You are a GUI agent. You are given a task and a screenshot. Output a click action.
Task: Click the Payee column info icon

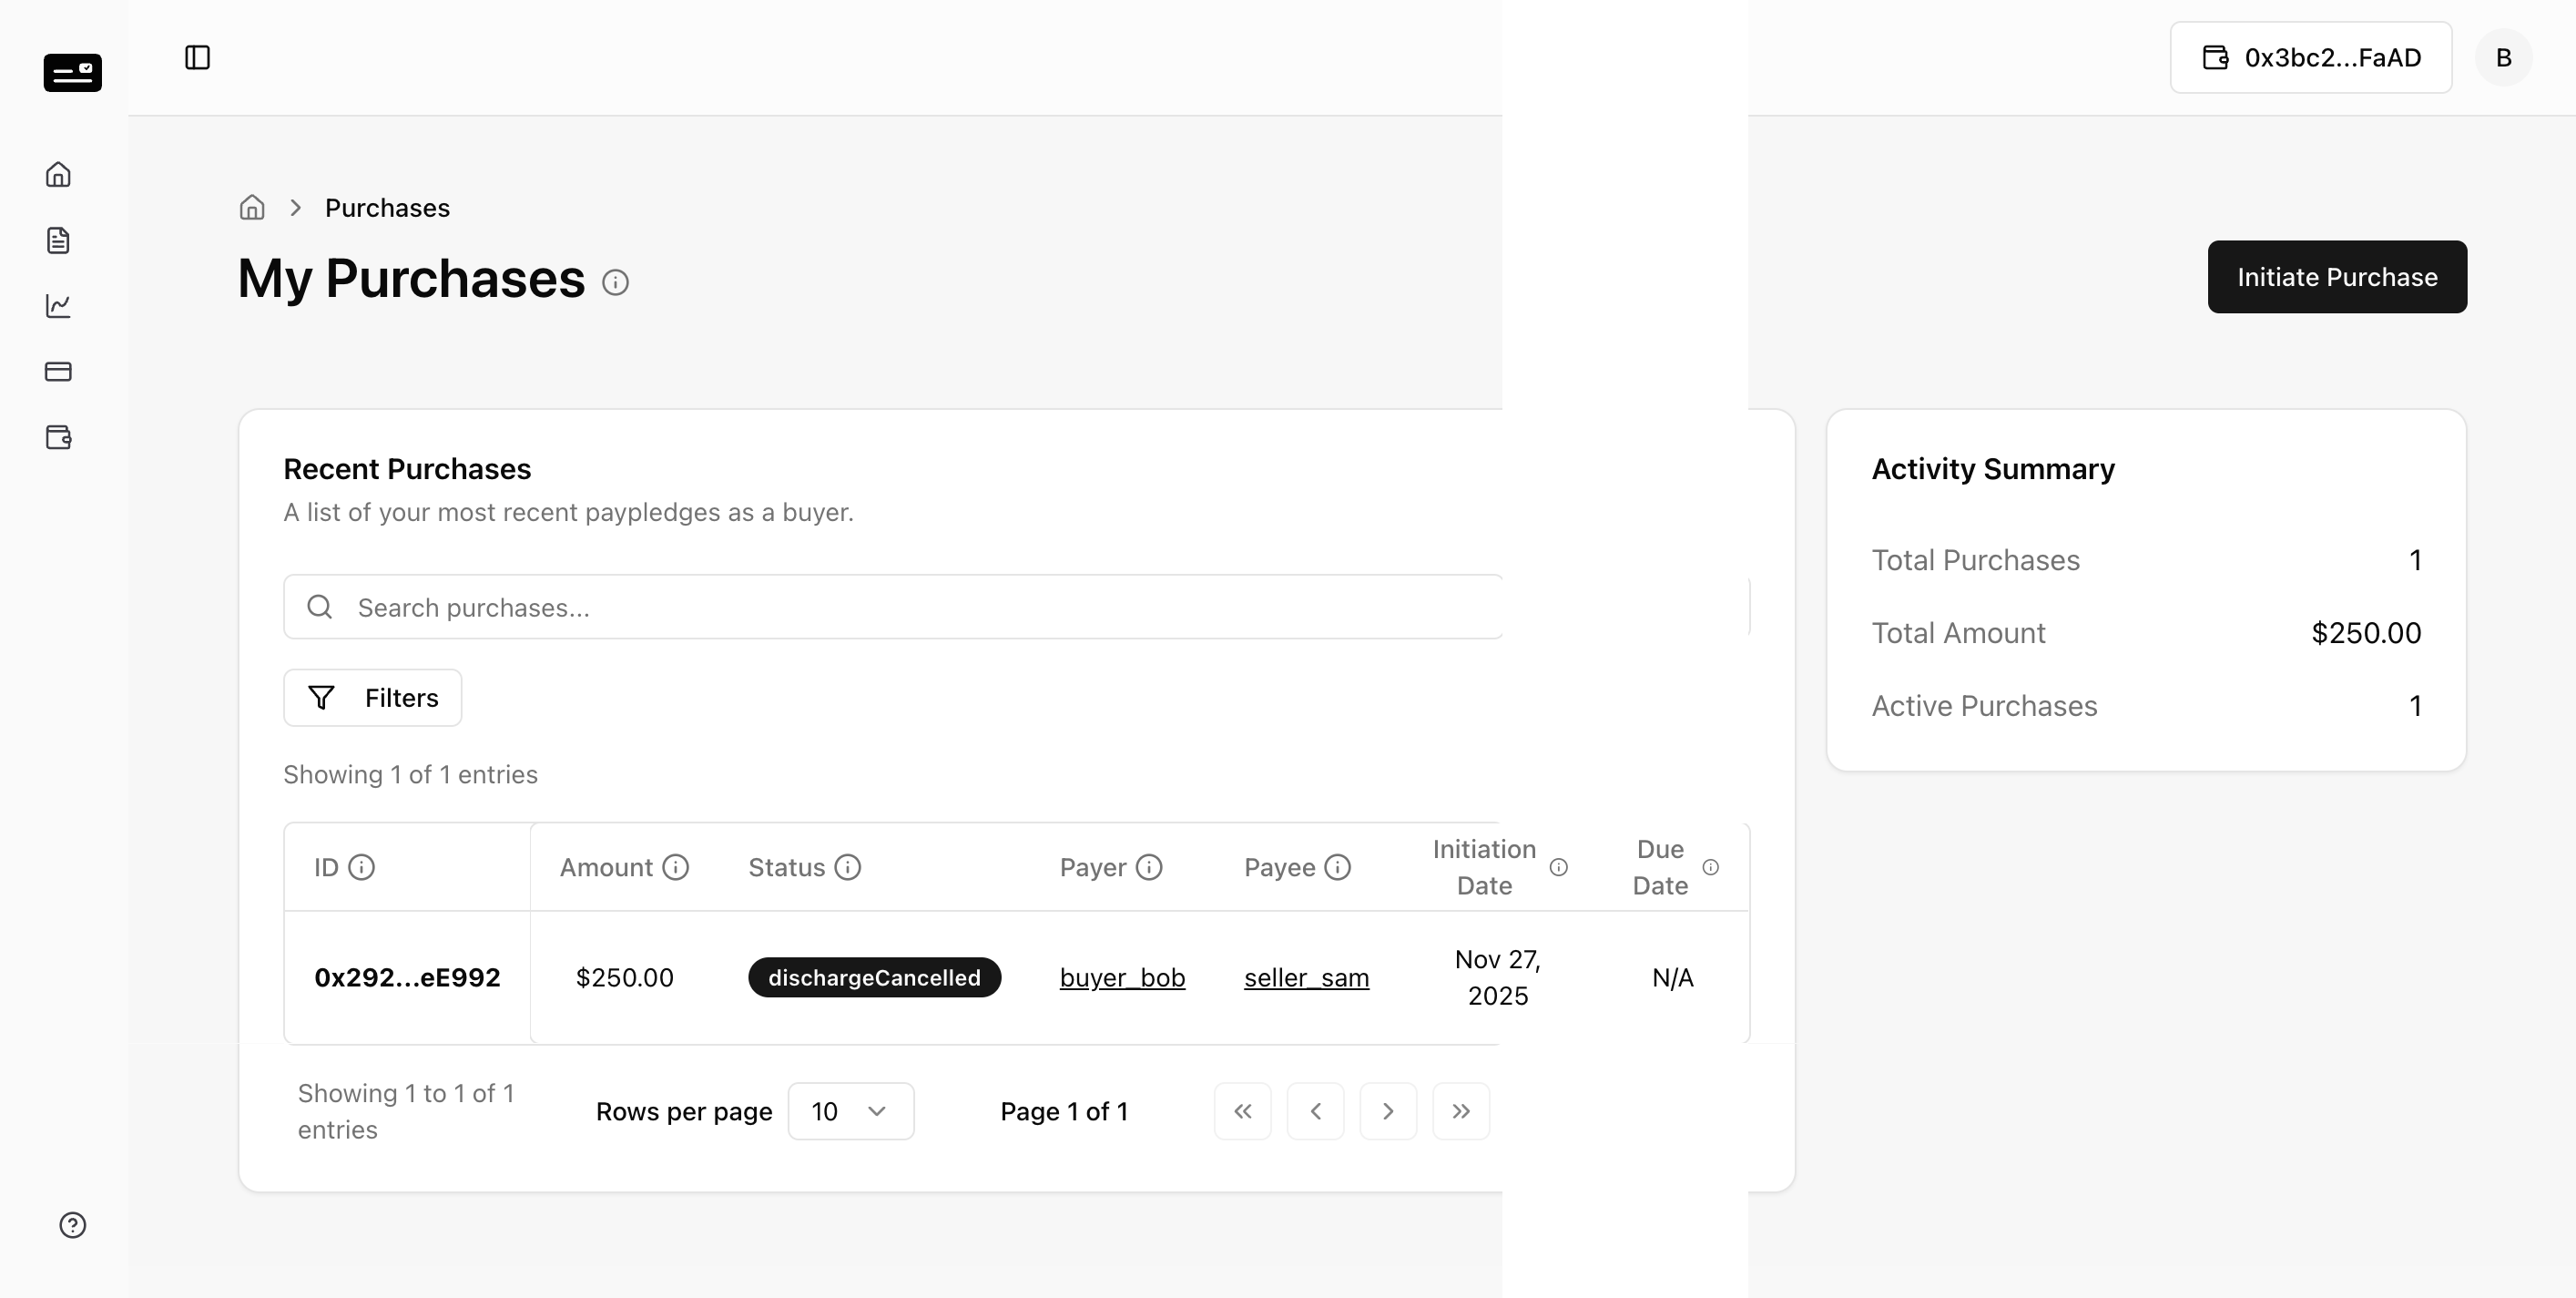1338,867
